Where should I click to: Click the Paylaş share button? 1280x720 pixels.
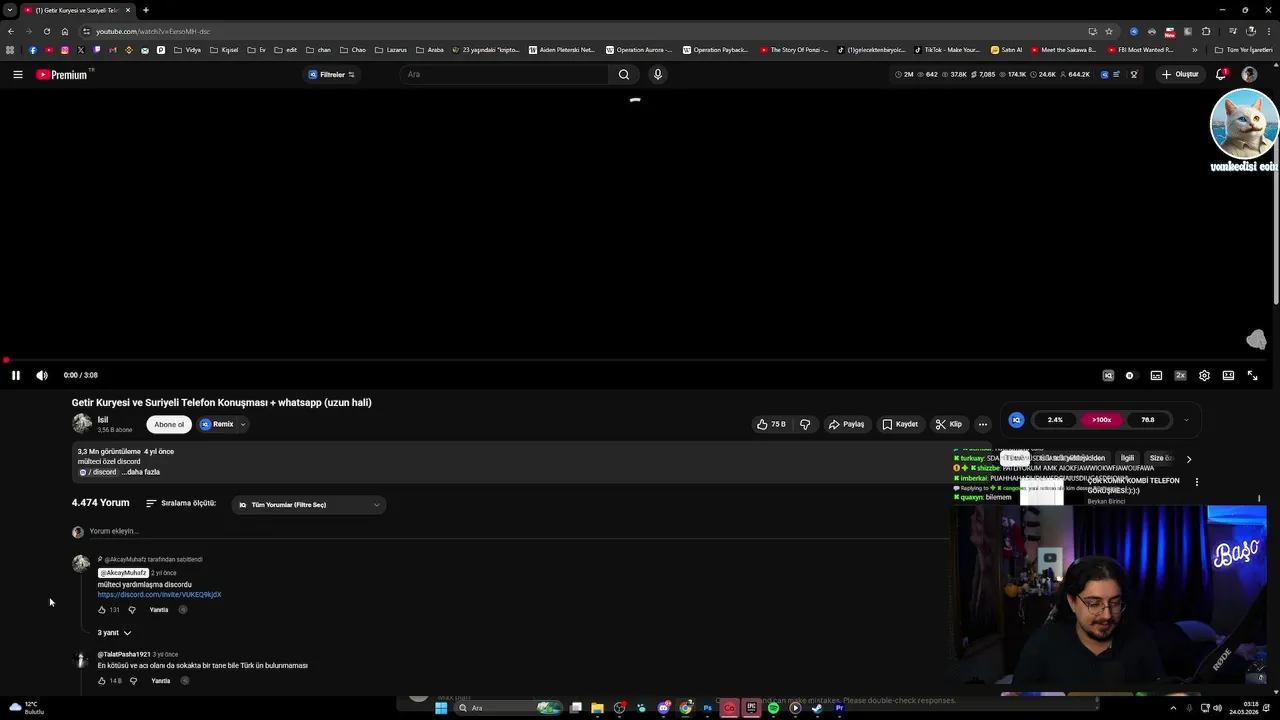tap(846, 424)
